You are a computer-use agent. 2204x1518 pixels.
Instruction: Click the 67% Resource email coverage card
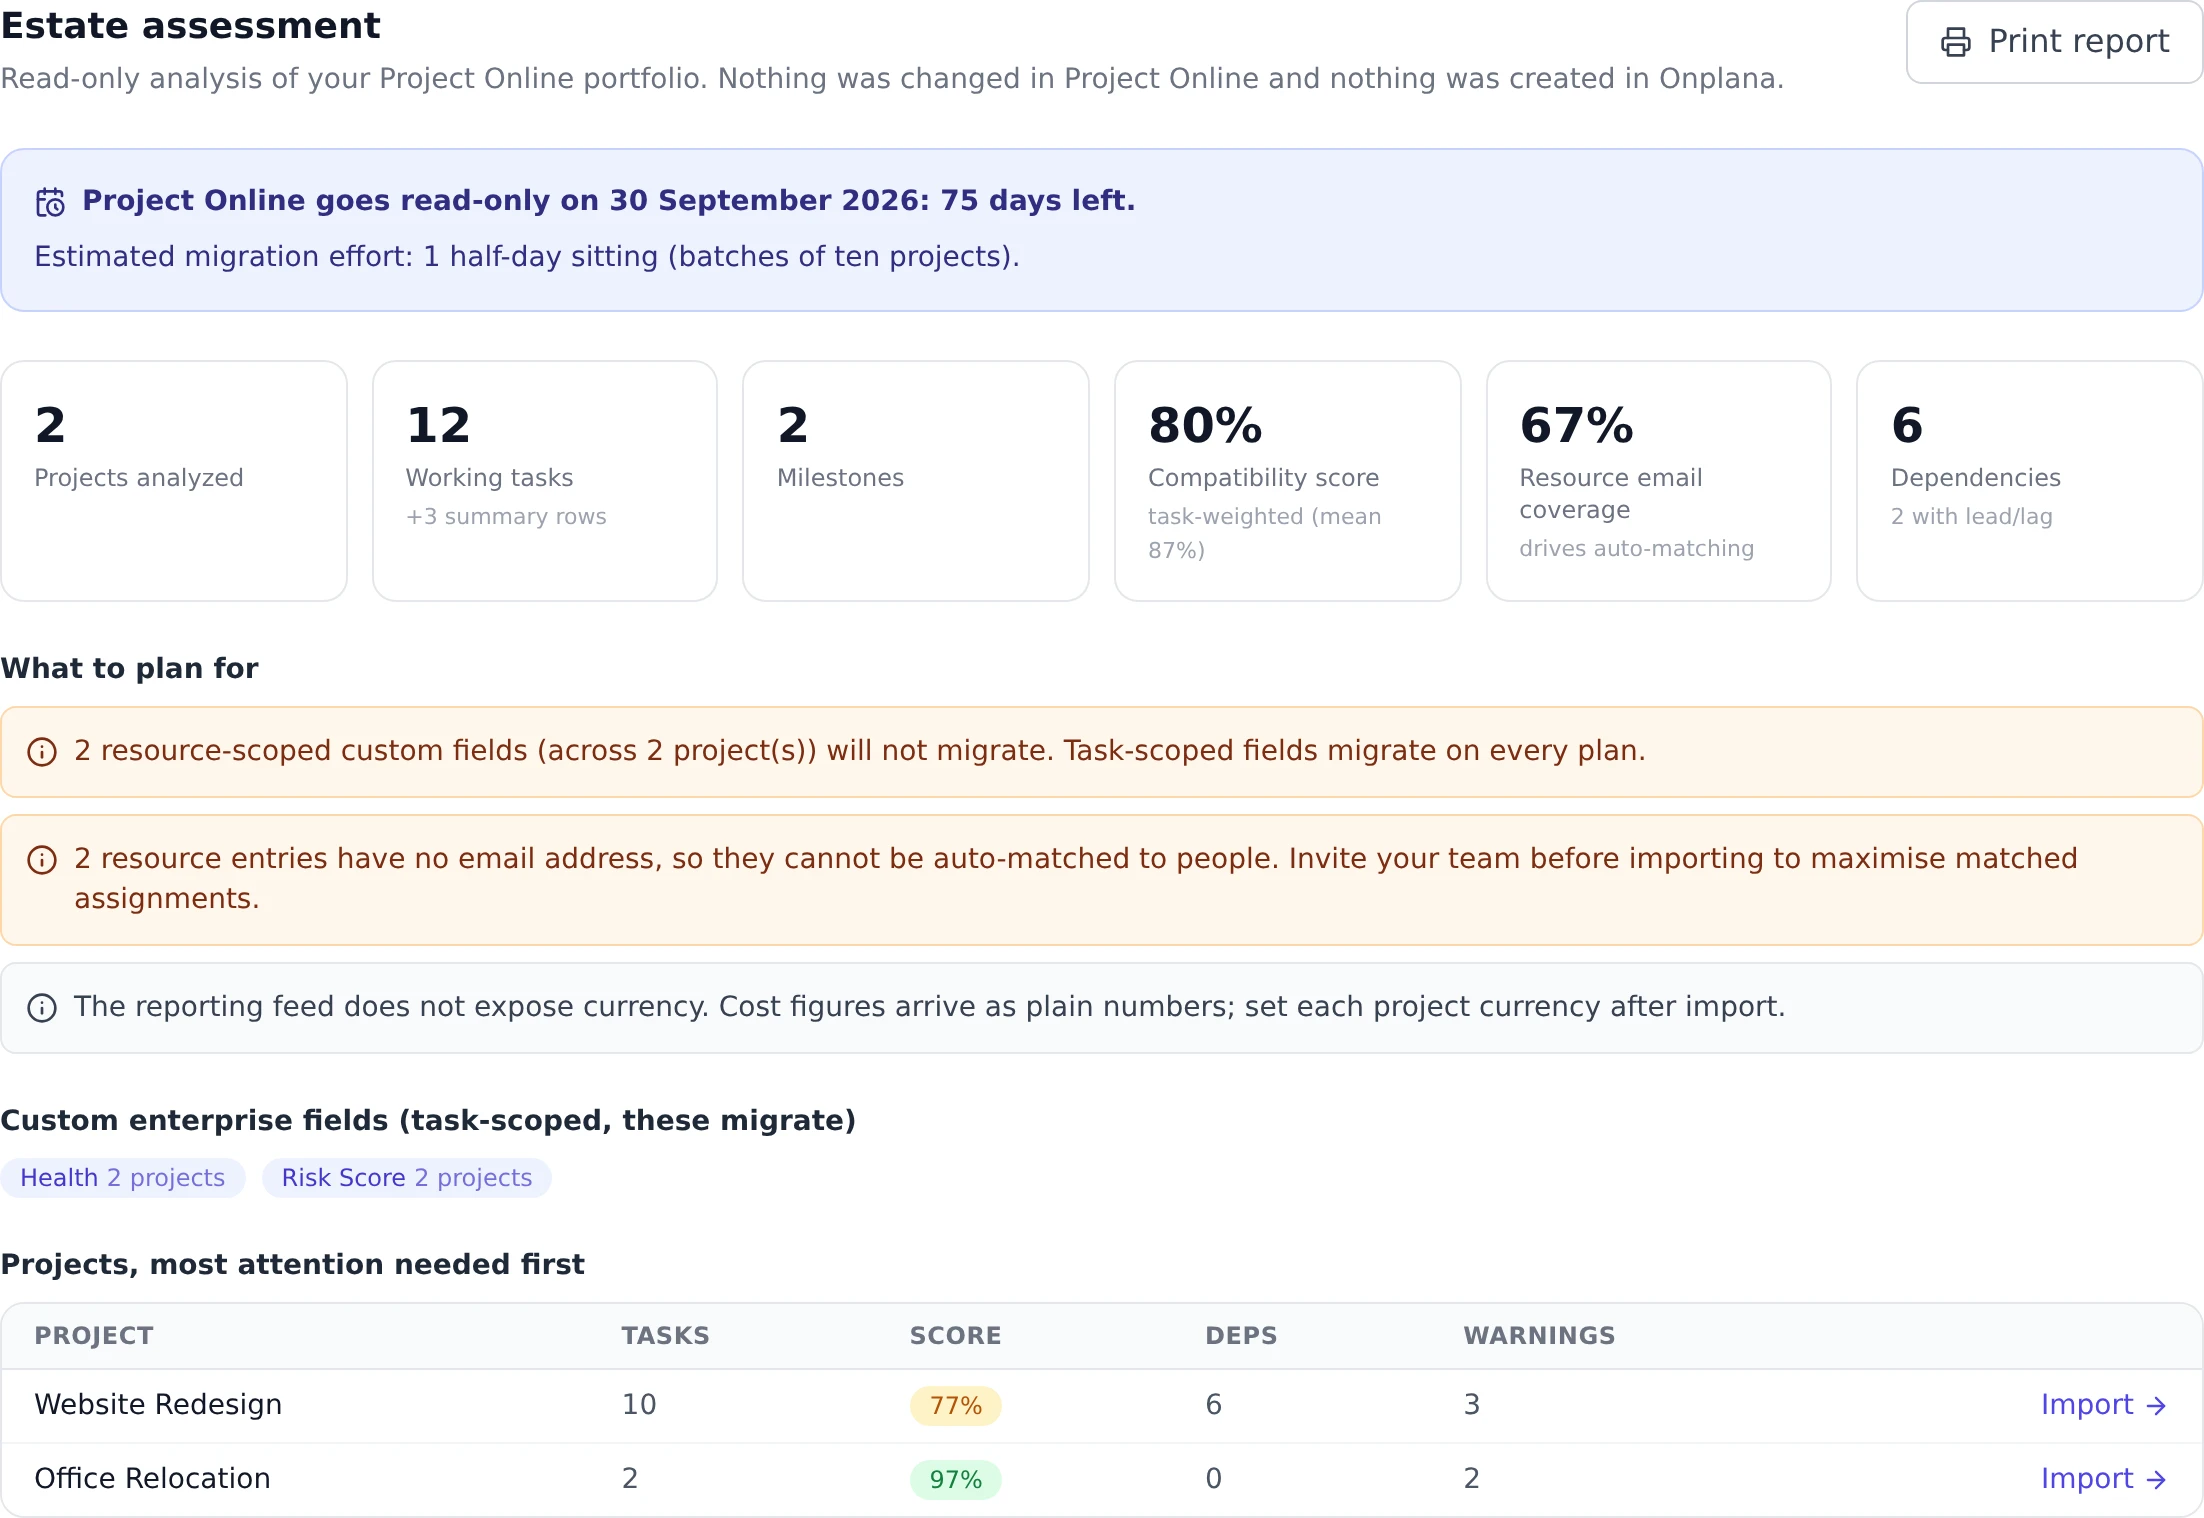(1659, 481)
